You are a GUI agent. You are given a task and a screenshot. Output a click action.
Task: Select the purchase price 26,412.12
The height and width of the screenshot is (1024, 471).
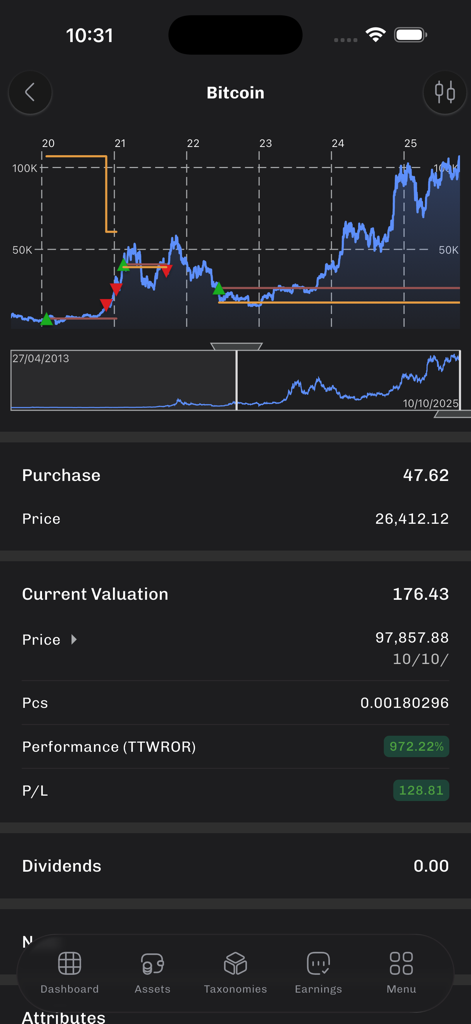click(412, 519)
